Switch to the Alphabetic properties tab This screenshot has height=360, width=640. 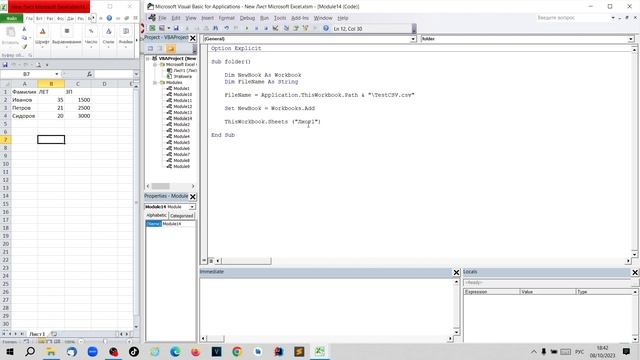pyautogui.click(x=156, y=215)
